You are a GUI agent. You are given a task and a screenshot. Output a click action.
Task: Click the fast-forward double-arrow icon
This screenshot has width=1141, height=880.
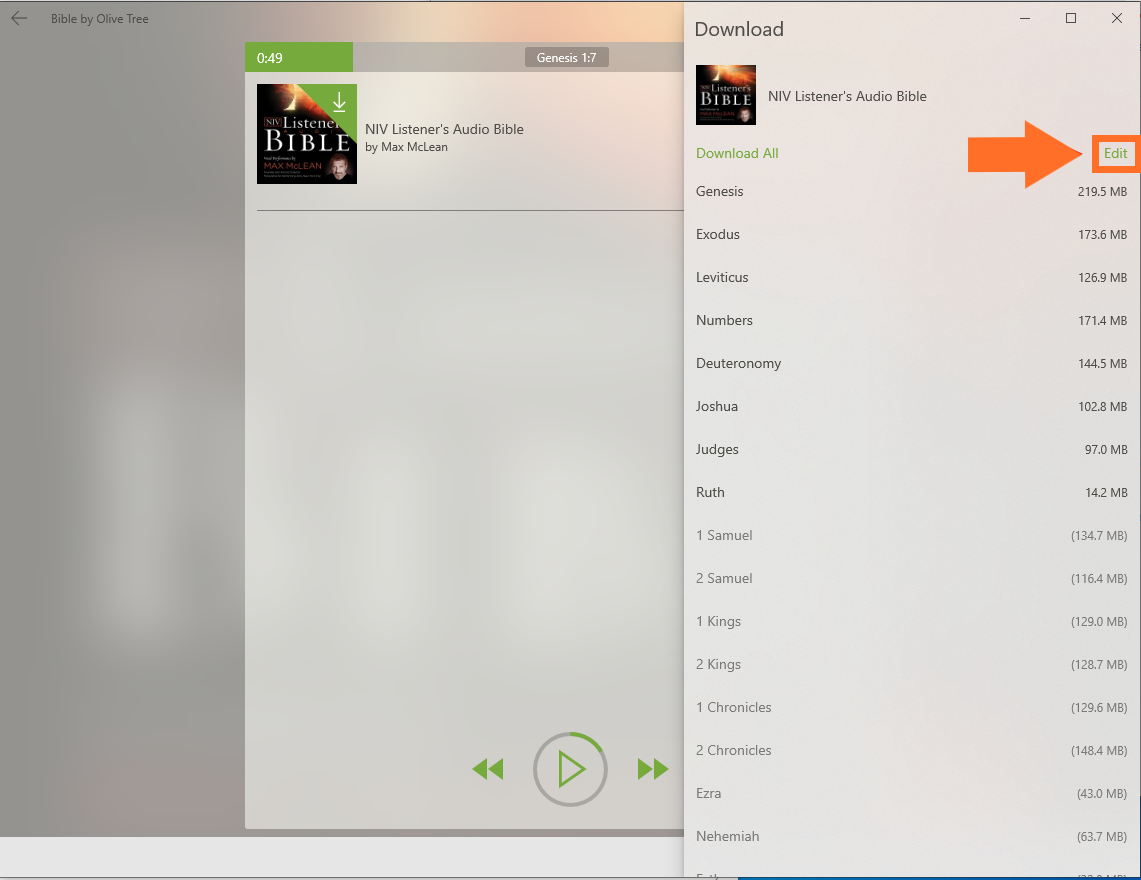(x=653, y=769)
